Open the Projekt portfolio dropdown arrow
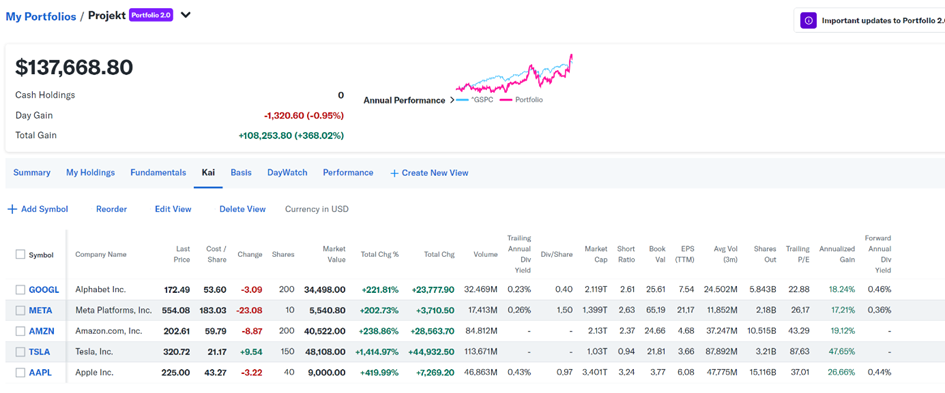The width and height of the screenshot is (945, 393). pos(186,15)
